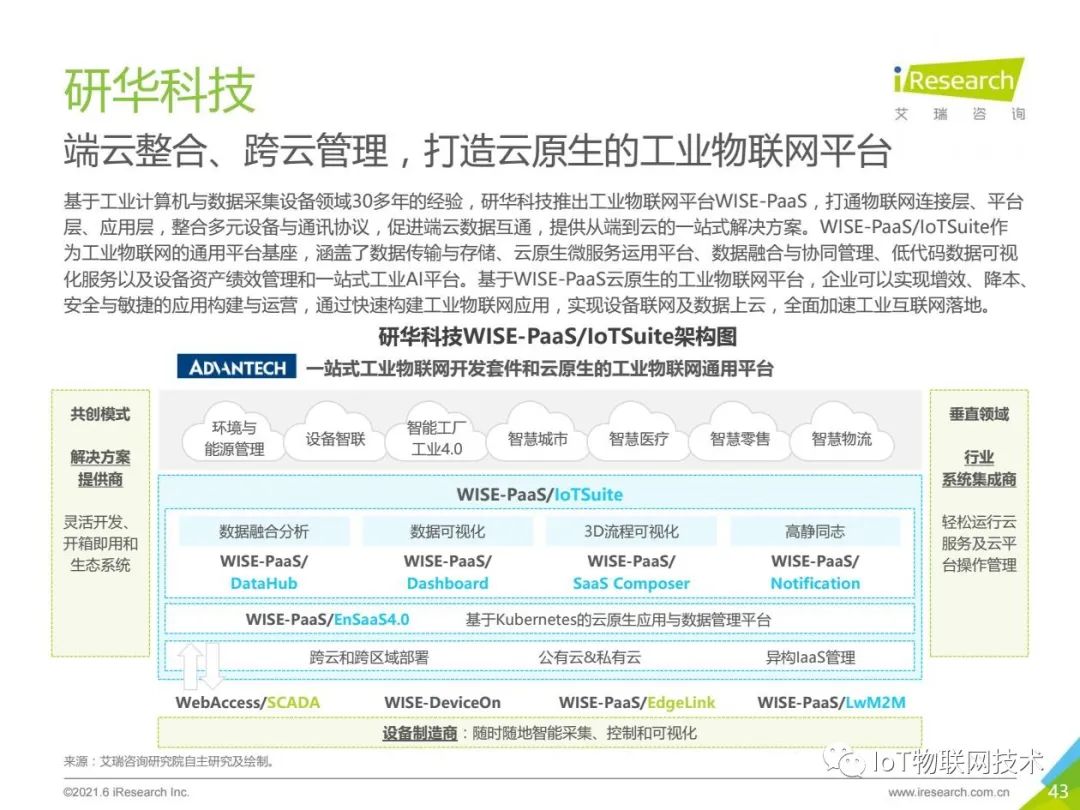The width and height of the screenshot is (1080, 810).
Task: Click the 解决方案提供商 underlined label
Action: pos(100,468)
